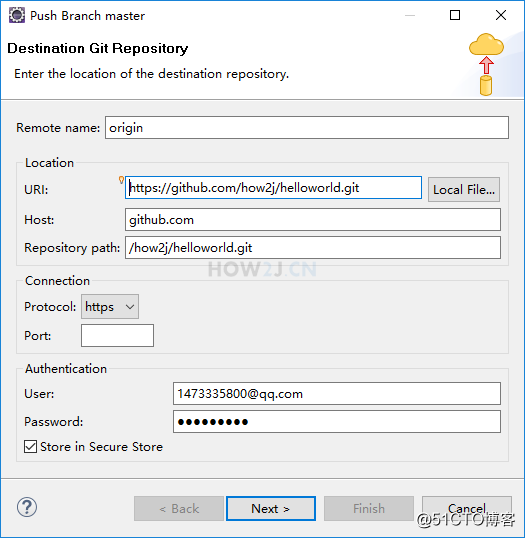Screen dimensions: 525x538
Task: Click the disabled Finish button
Action: [x=369, y=508]
